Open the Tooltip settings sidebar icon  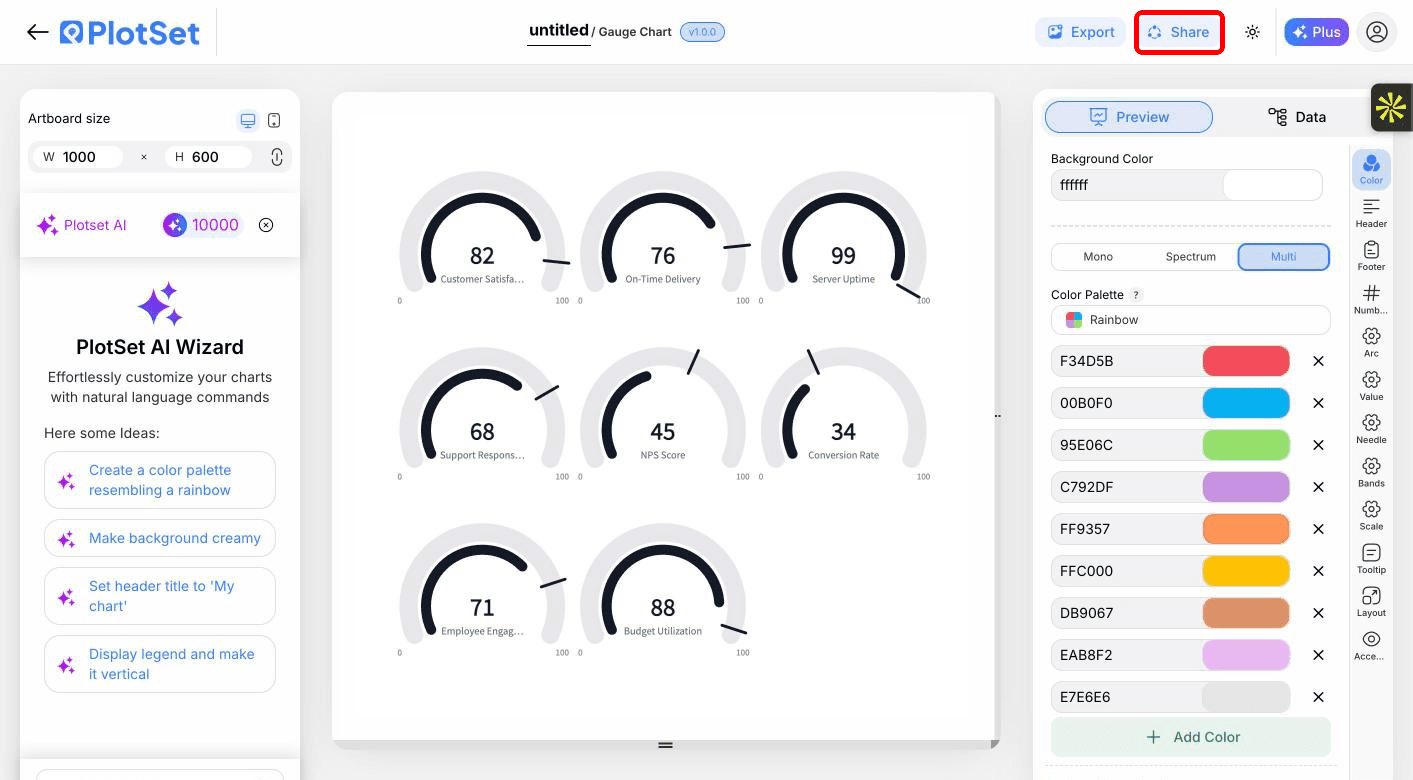tap(1371, 558)
